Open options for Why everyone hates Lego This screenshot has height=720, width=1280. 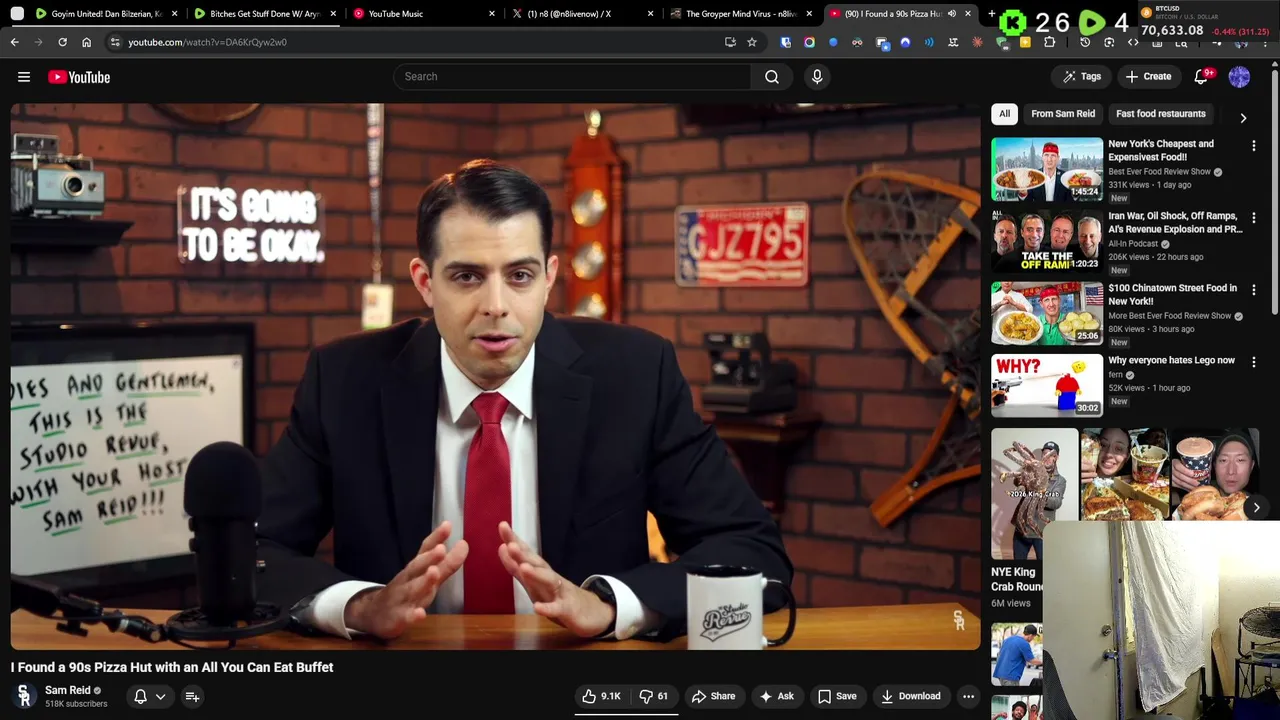(x=1254, y=362)
